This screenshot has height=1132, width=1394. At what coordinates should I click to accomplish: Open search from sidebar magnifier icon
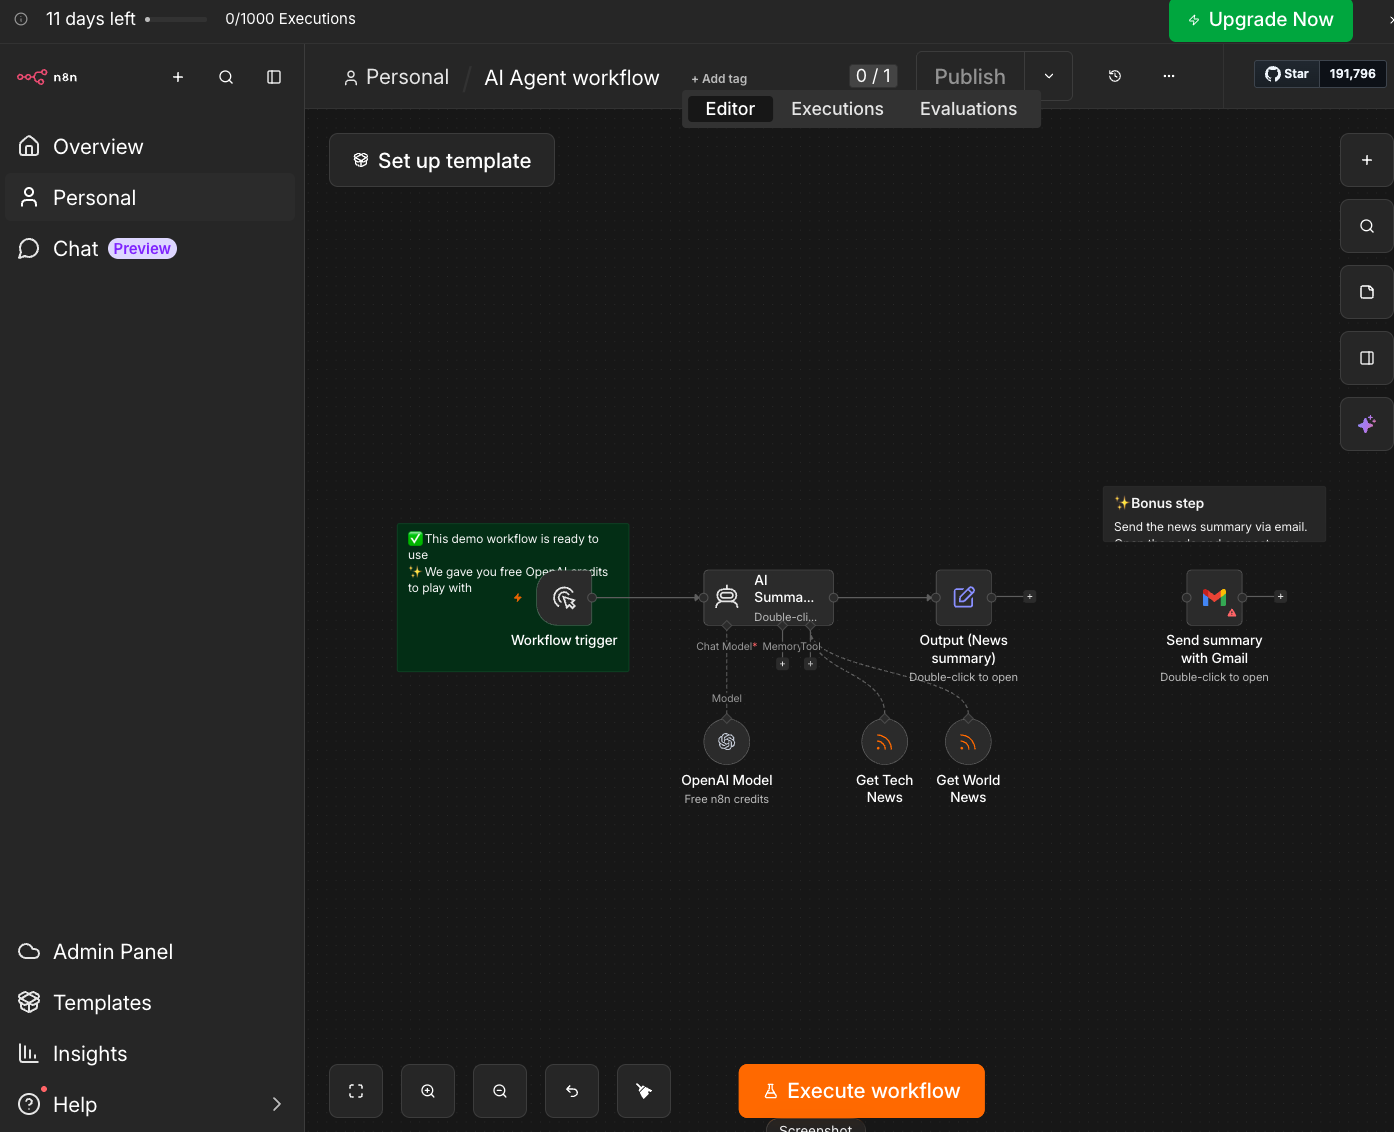tap(226, 77)
